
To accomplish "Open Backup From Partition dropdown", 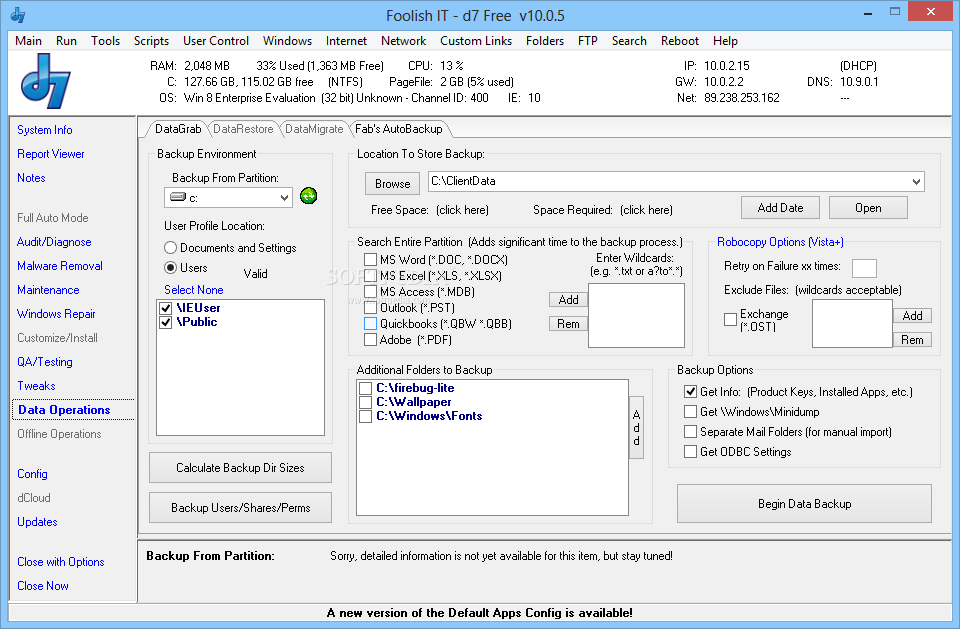I will 284,198.
